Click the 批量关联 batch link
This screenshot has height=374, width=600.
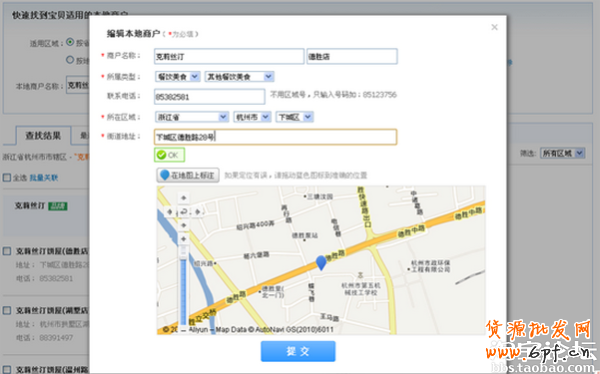click(x=44, y=178)
